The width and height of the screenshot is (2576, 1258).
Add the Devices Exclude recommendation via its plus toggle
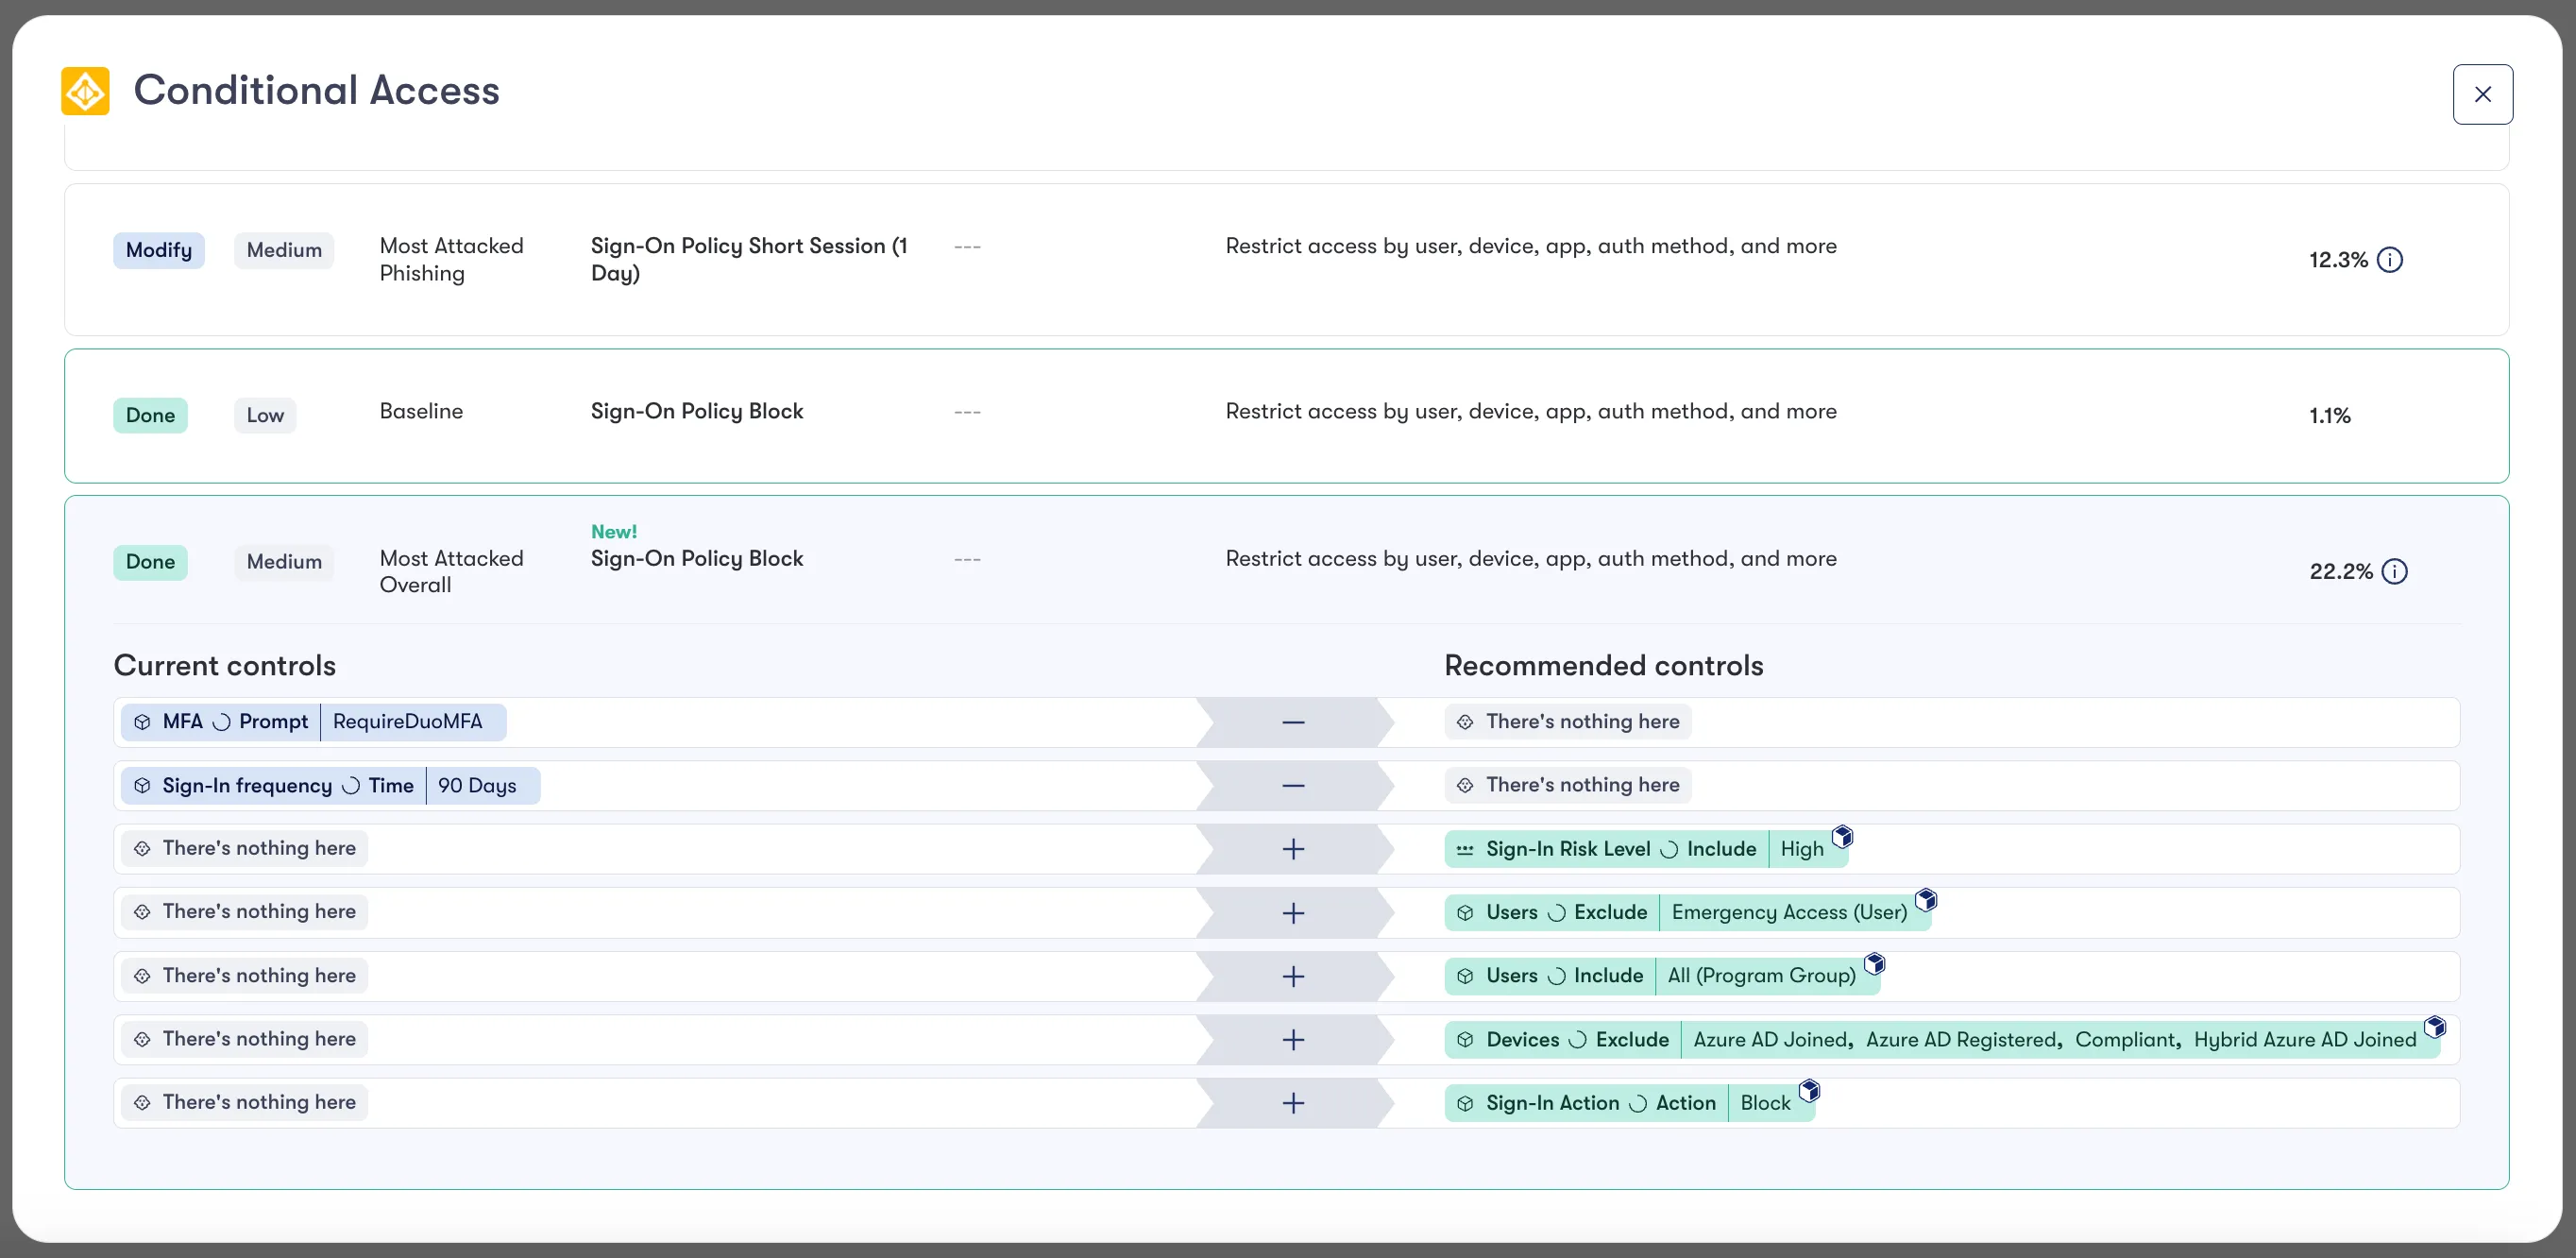click(x=1293, y=1039)
